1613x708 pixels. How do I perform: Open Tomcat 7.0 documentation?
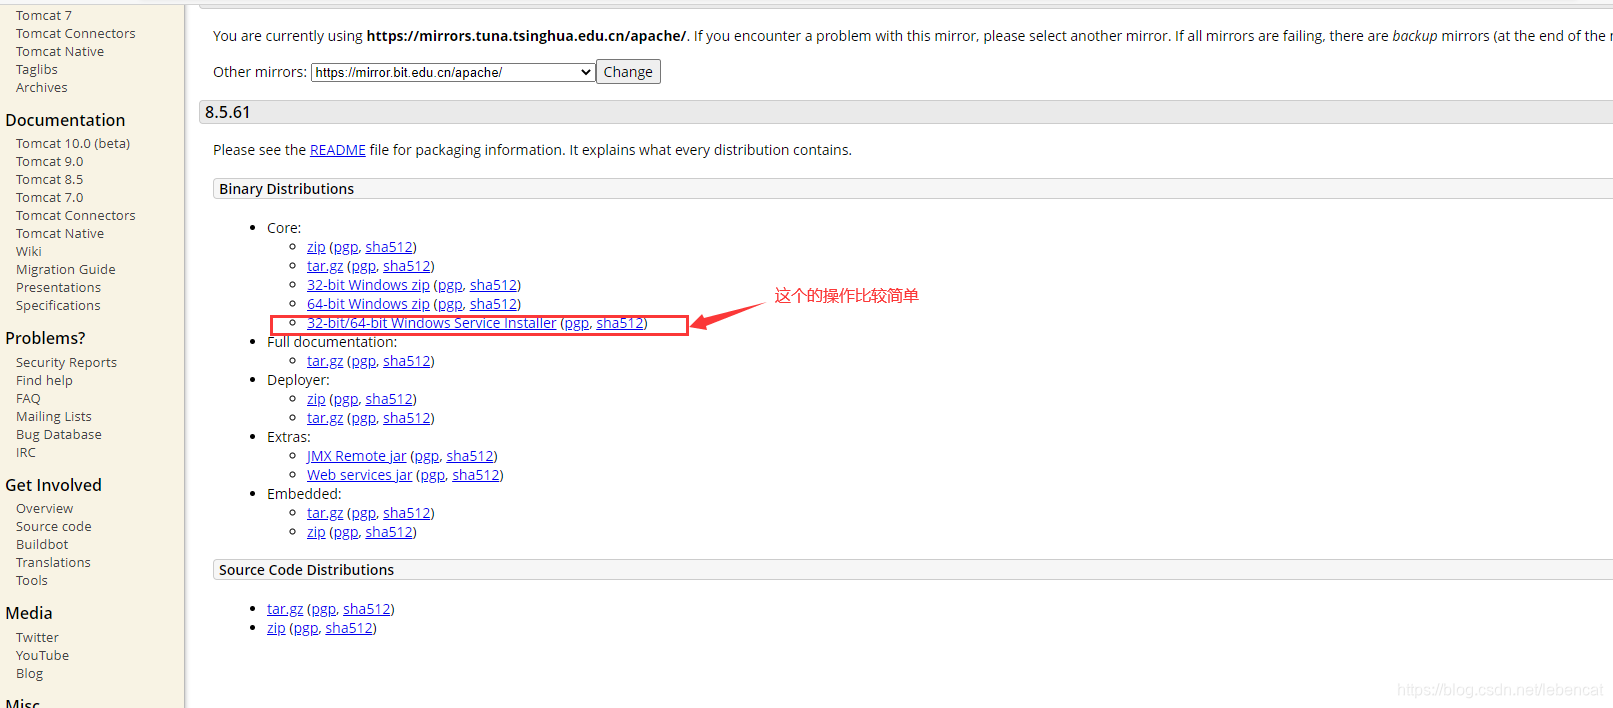click(50, 198)
